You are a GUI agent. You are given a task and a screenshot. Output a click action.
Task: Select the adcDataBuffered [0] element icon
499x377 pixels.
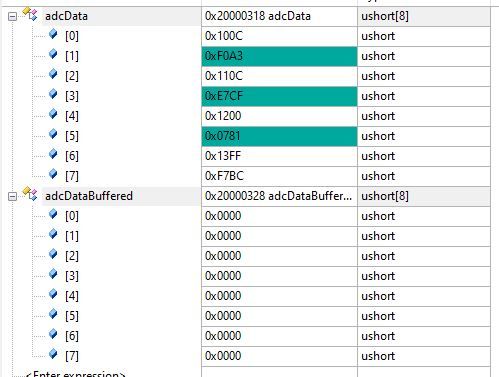pyautogui.click(x=53, y=214)
